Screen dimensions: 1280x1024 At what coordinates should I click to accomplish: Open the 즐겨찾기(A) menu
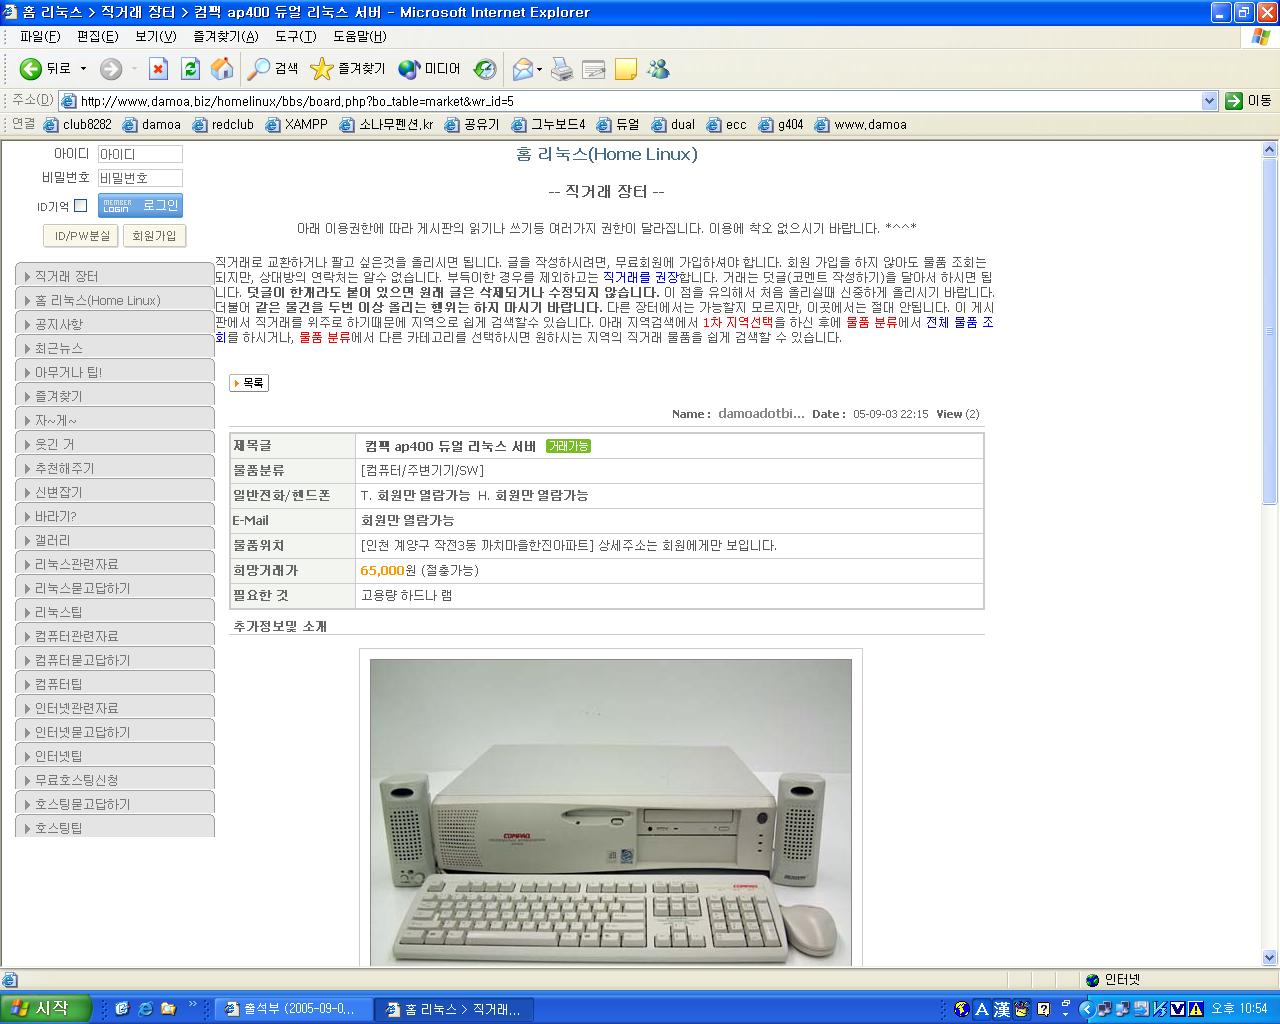pyautogui.click(x=225, y=36)
